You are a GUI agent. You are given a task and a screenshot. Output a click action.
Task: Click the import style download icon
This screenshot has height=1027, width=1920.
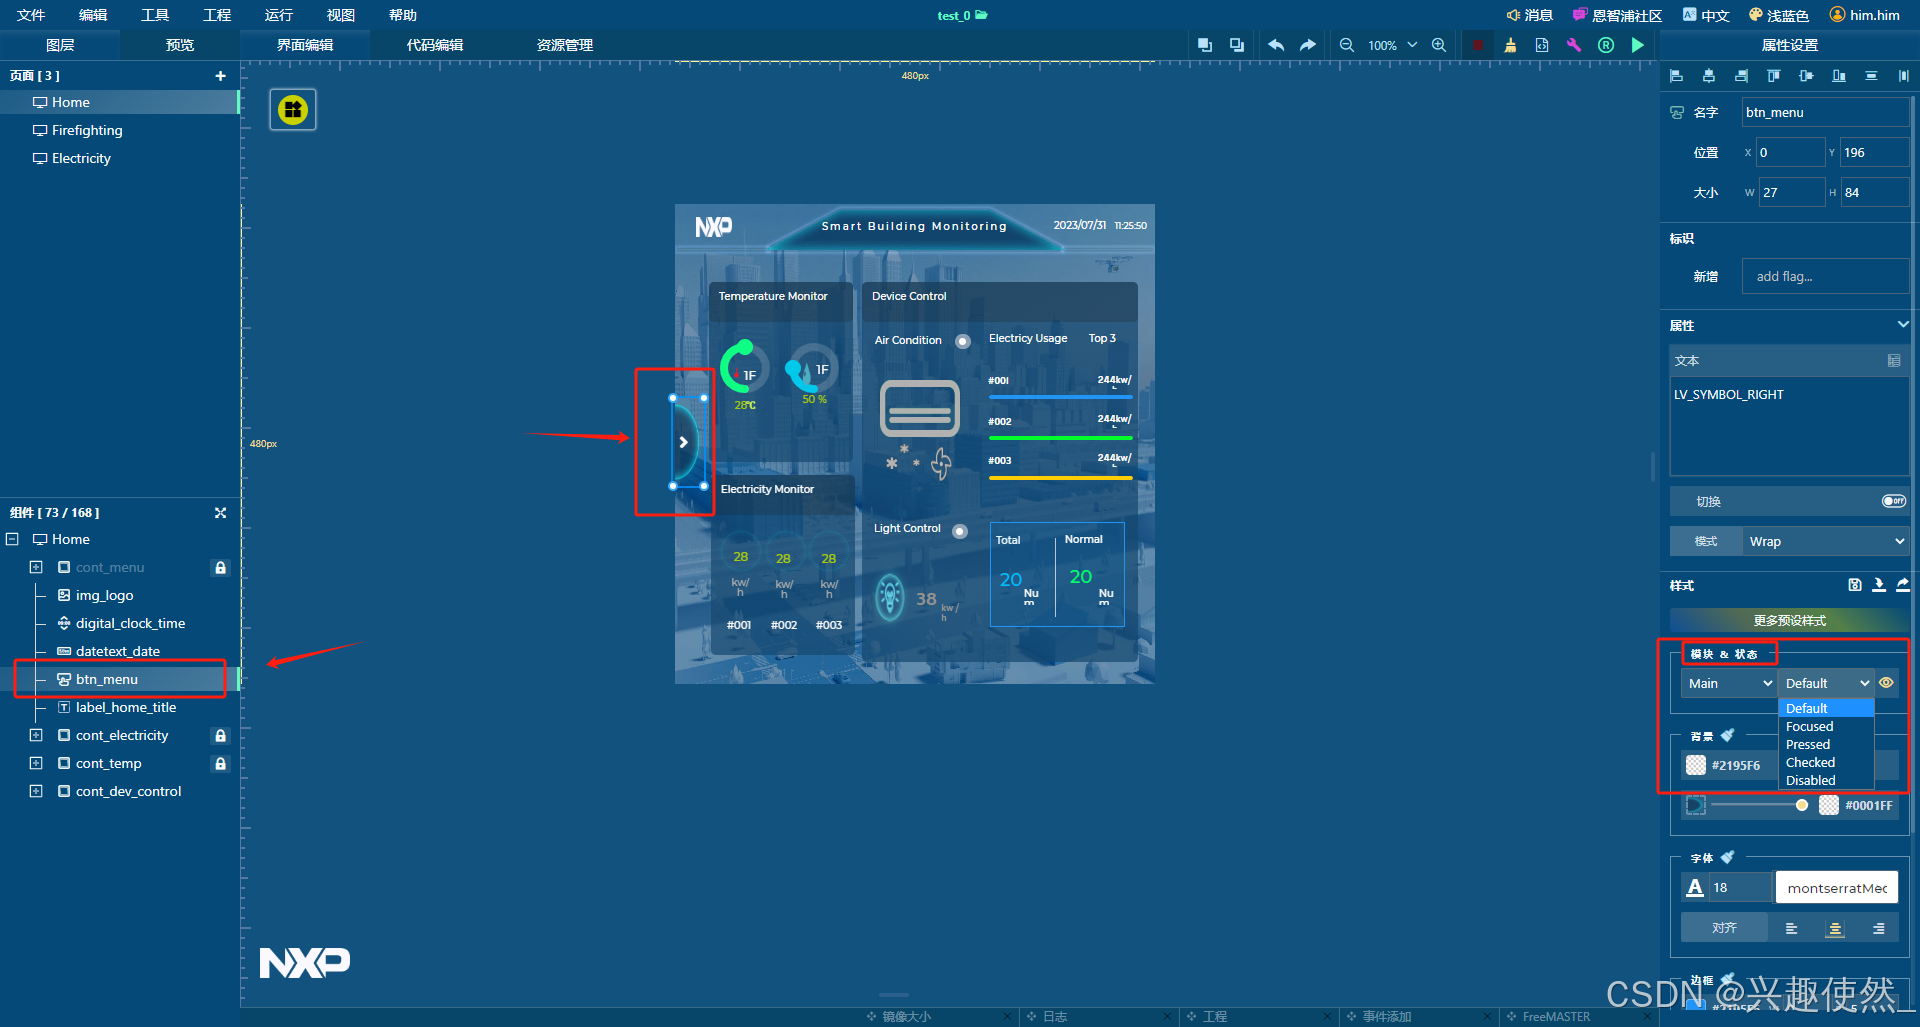pyautogui.click(x=1879, y=585)
